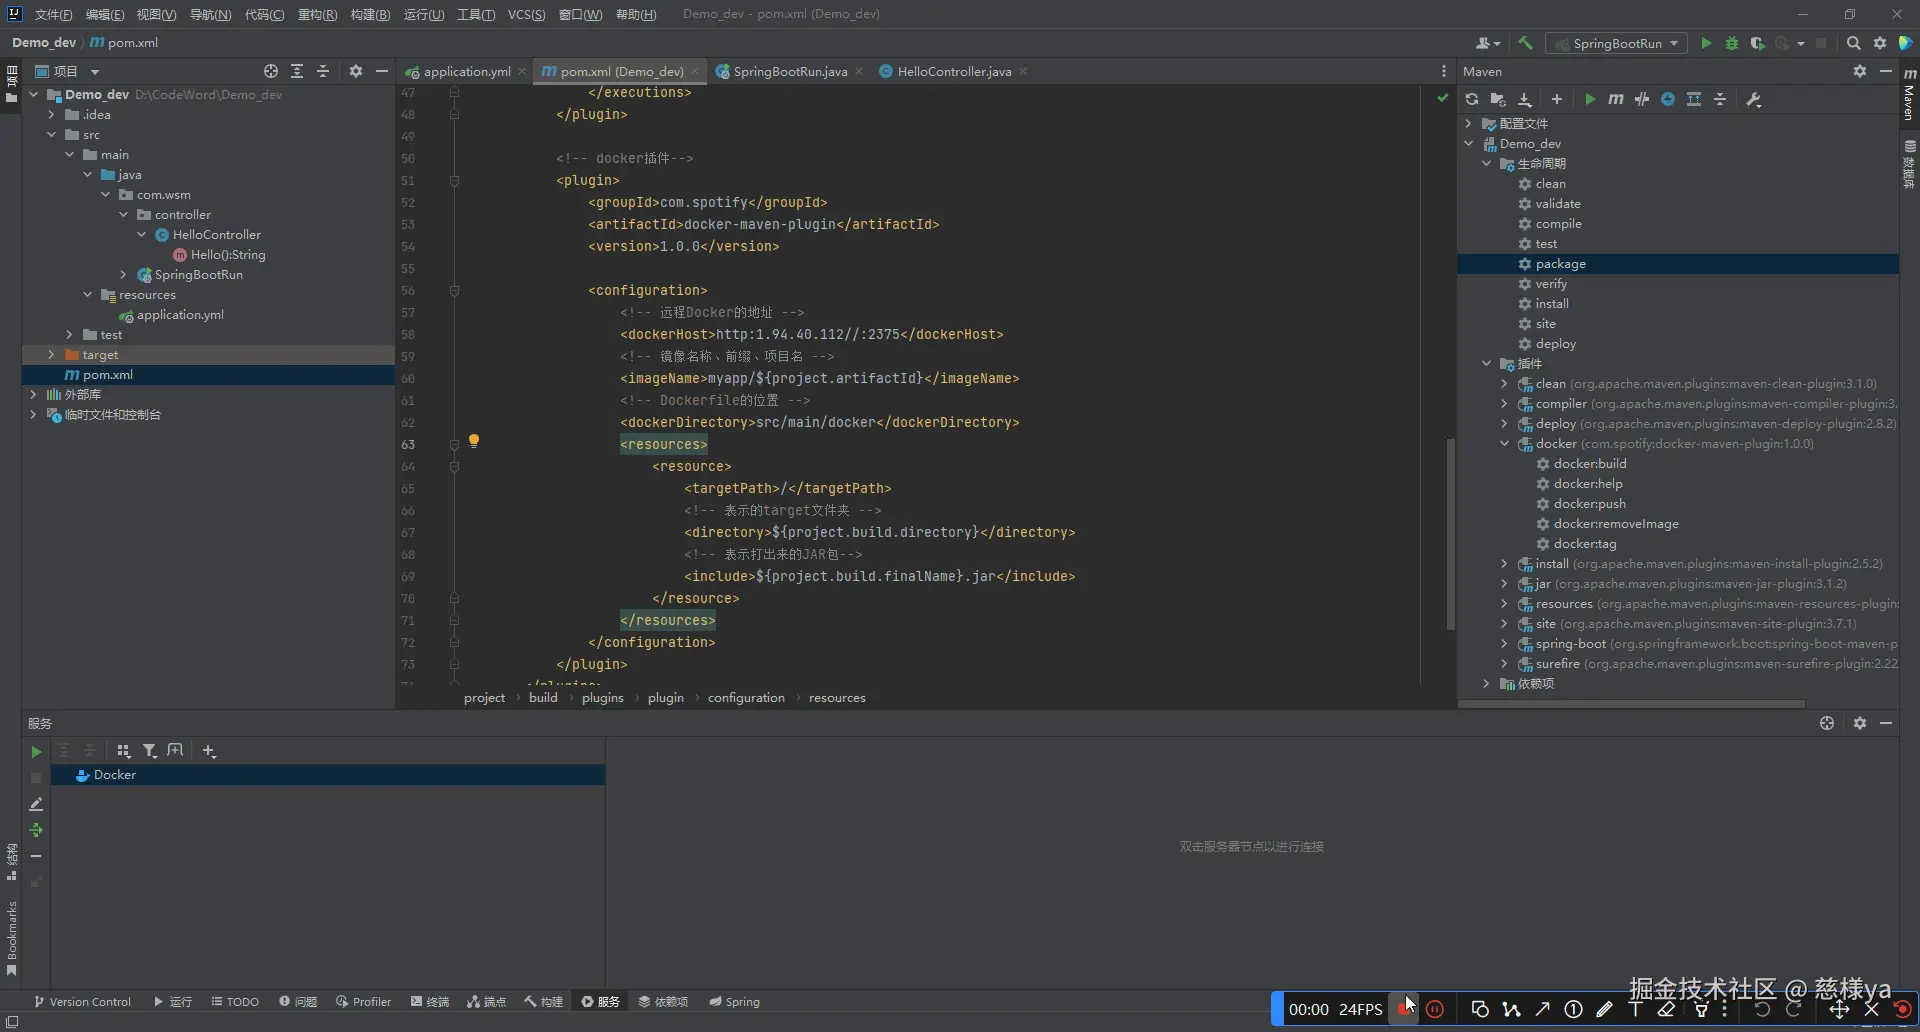Open Profiler tool window button
The height and width of the screenshot is (1032, 1920).
pyautogui.click(x=364, y=1002)
